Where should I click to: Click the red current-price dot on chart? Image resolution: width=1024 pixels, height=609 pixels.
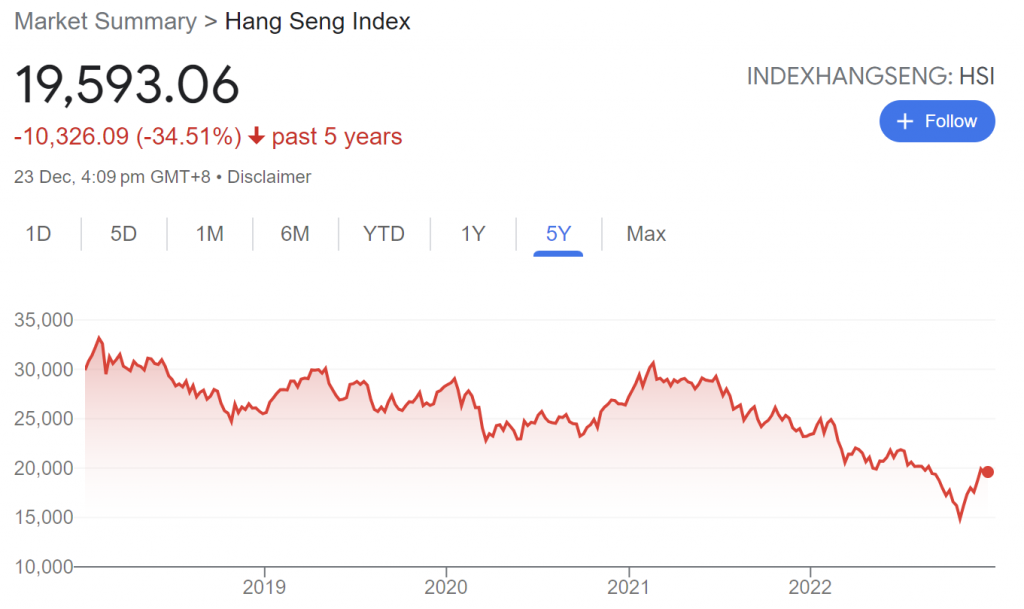(x=987, y=472)
